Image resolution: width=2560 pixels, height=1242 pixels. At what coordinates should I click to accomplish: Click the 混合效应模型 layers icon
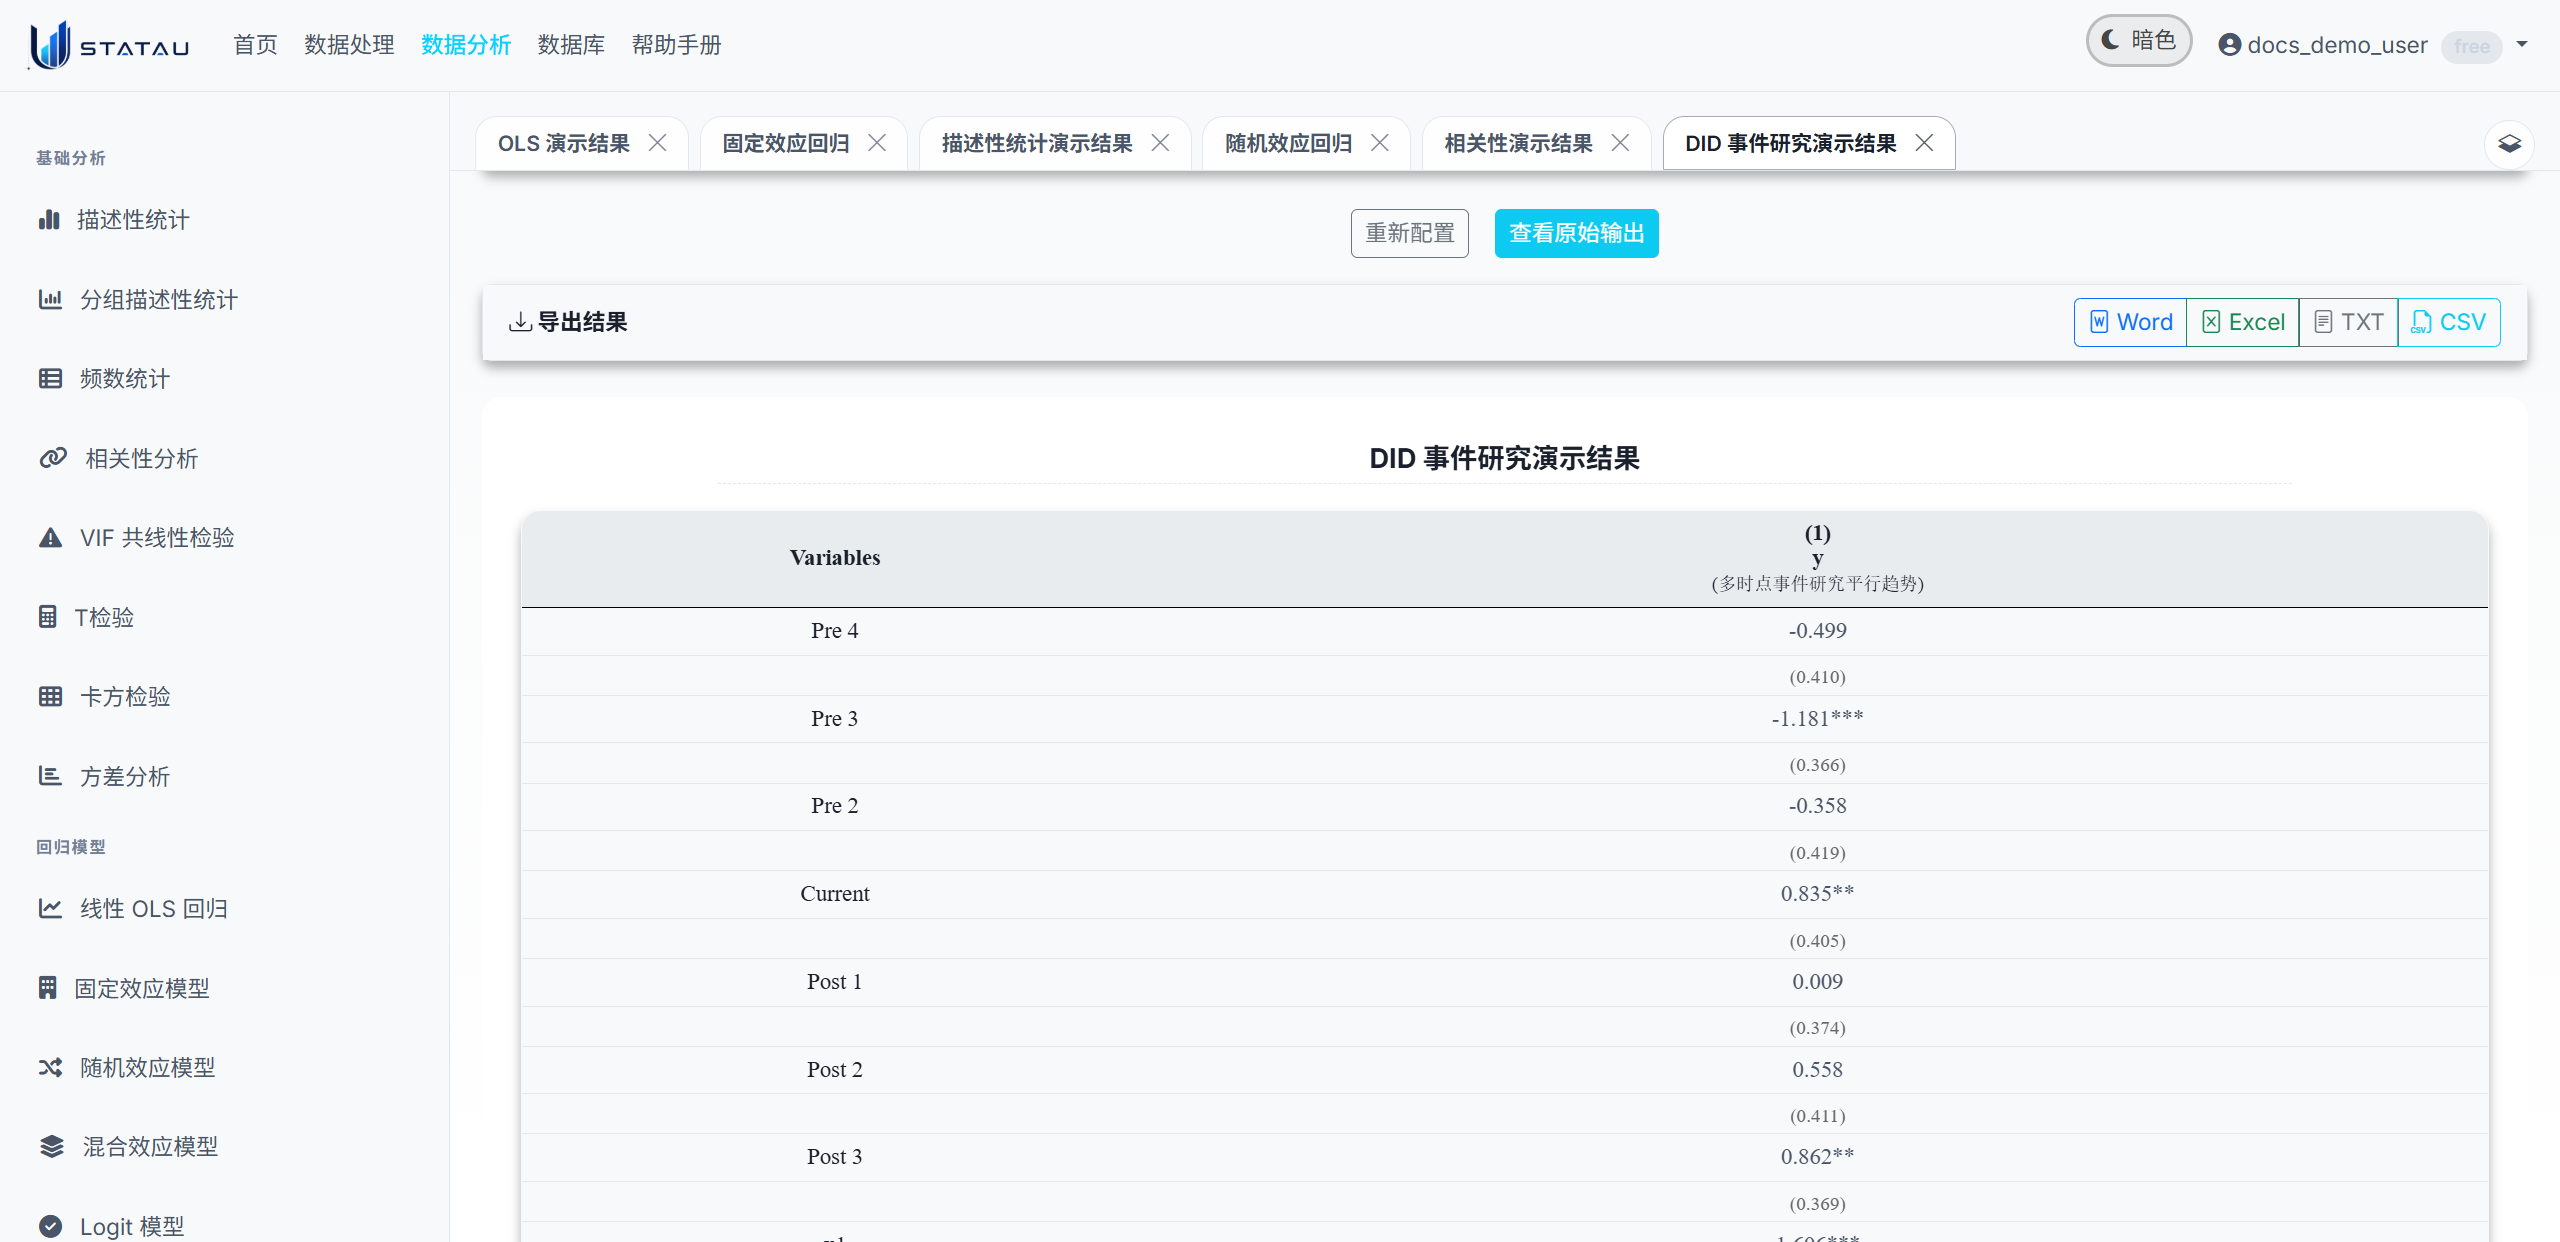[51, 1146]
